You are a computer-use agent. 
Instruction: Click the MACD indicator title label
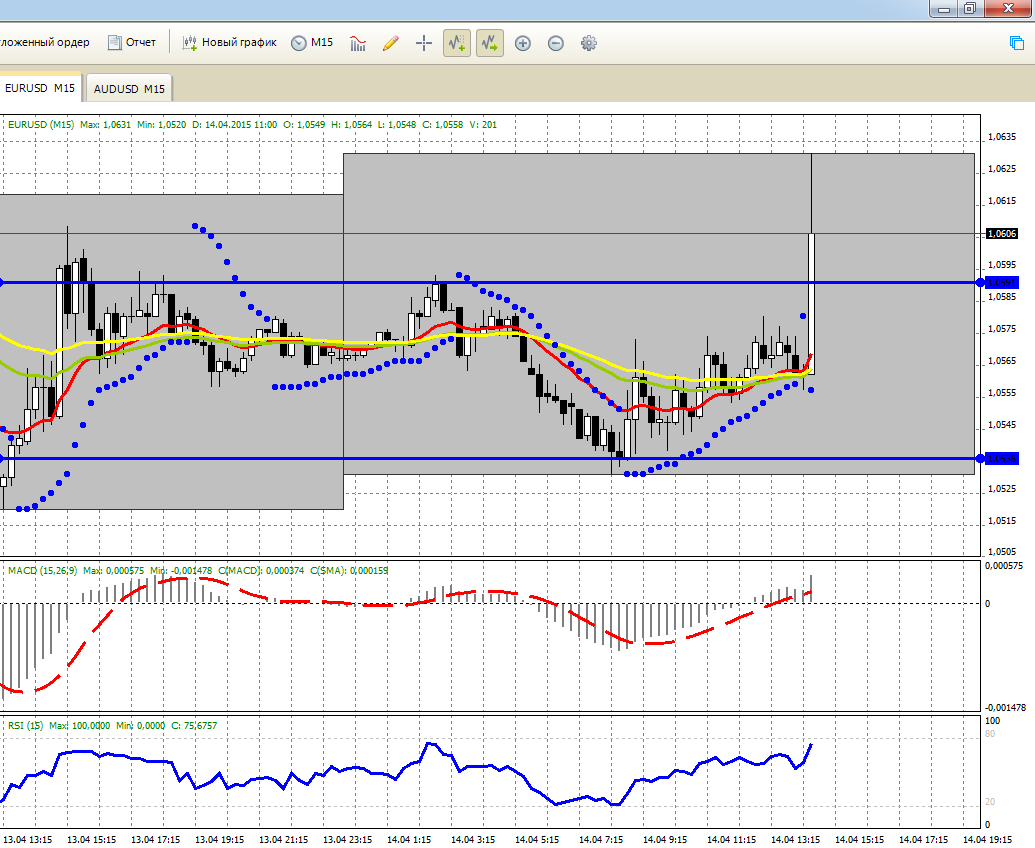pyautogui.click(x=42, y=570)
